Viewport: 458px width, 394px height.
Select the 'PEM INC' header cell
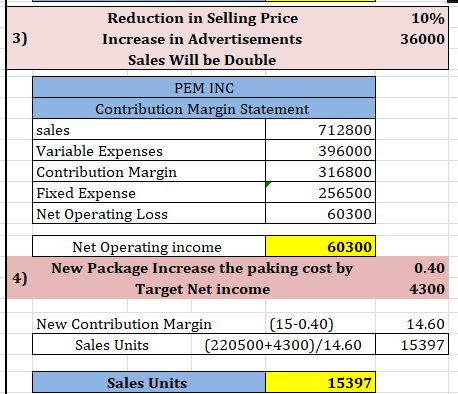(x=204, y=88)
